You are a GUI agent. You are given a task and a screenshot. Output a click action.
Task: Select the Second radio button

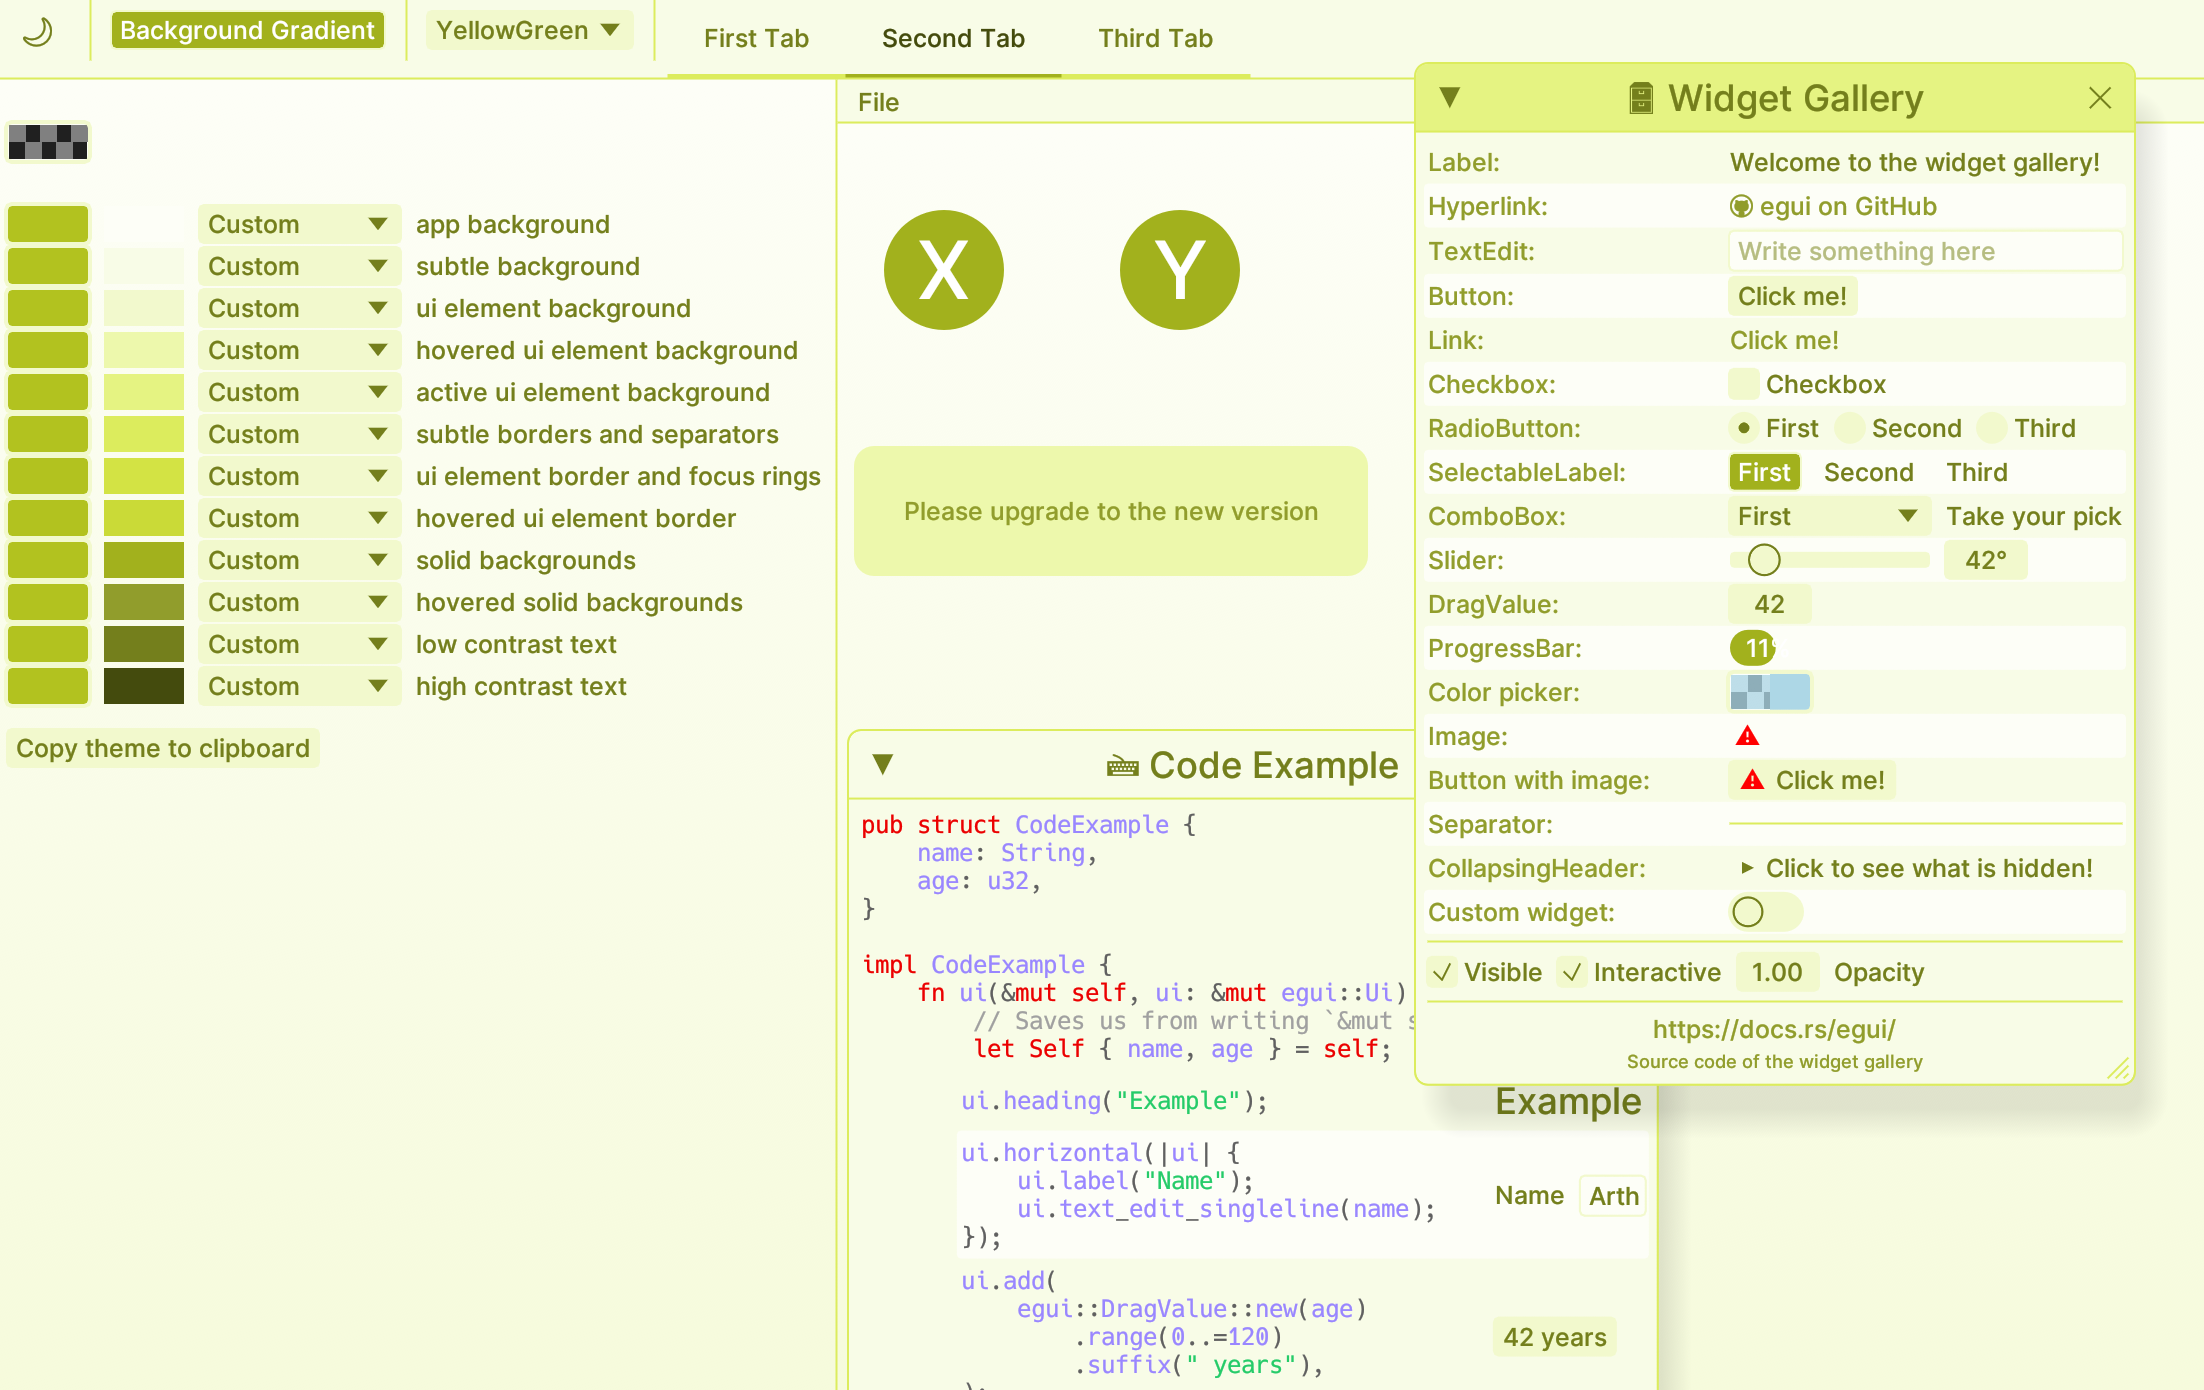tap(1850, 429)
